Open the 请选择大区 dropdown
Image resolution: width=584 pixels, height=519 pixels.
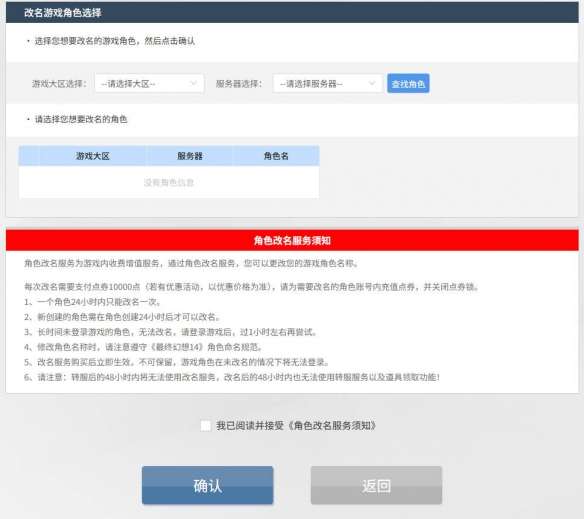point(149,83)
